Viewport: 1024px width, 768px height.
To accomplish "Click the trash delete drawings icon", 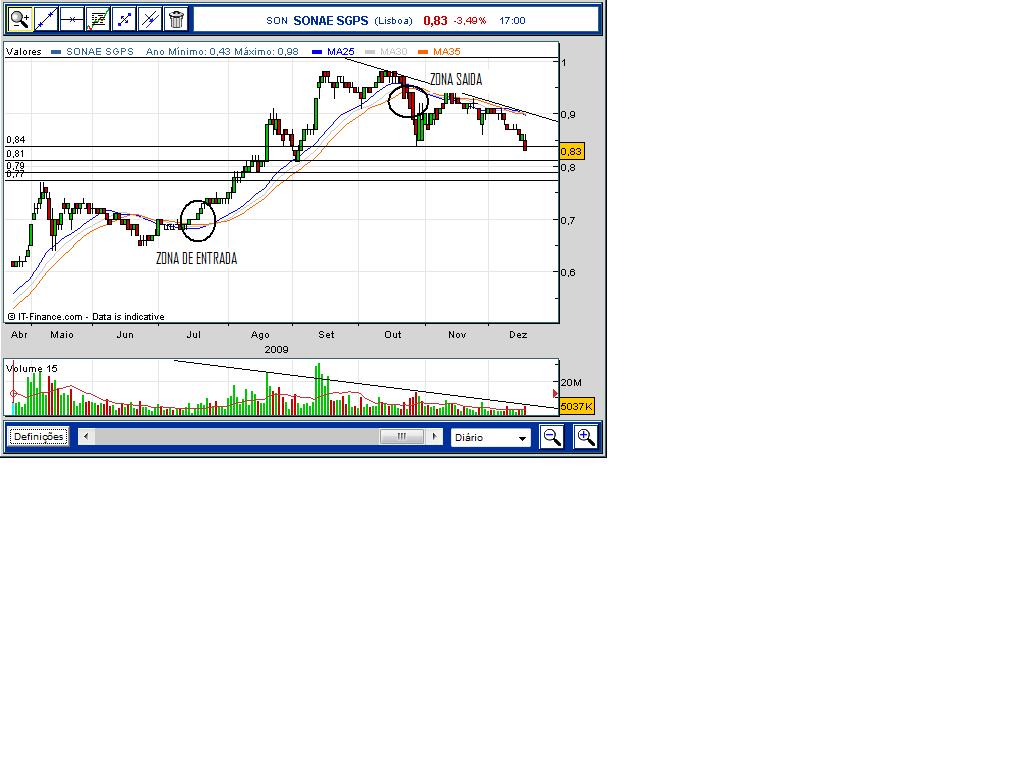I will click(176, 20).
